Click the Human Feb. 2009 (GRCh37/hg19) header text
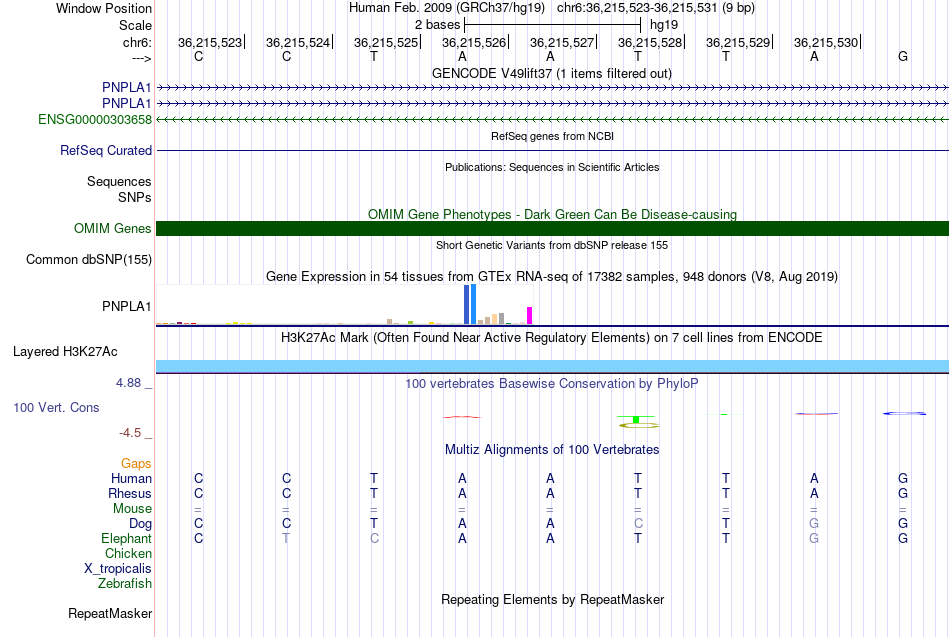 point(447,8)
